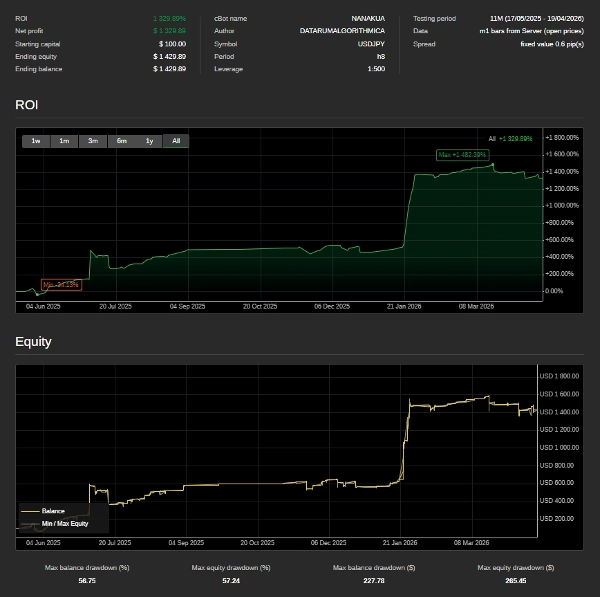The width and height of the screenshot is (600, 597).
Task: Toggle the Min / Max Equity legend entry
Action: tap(64, 523)
